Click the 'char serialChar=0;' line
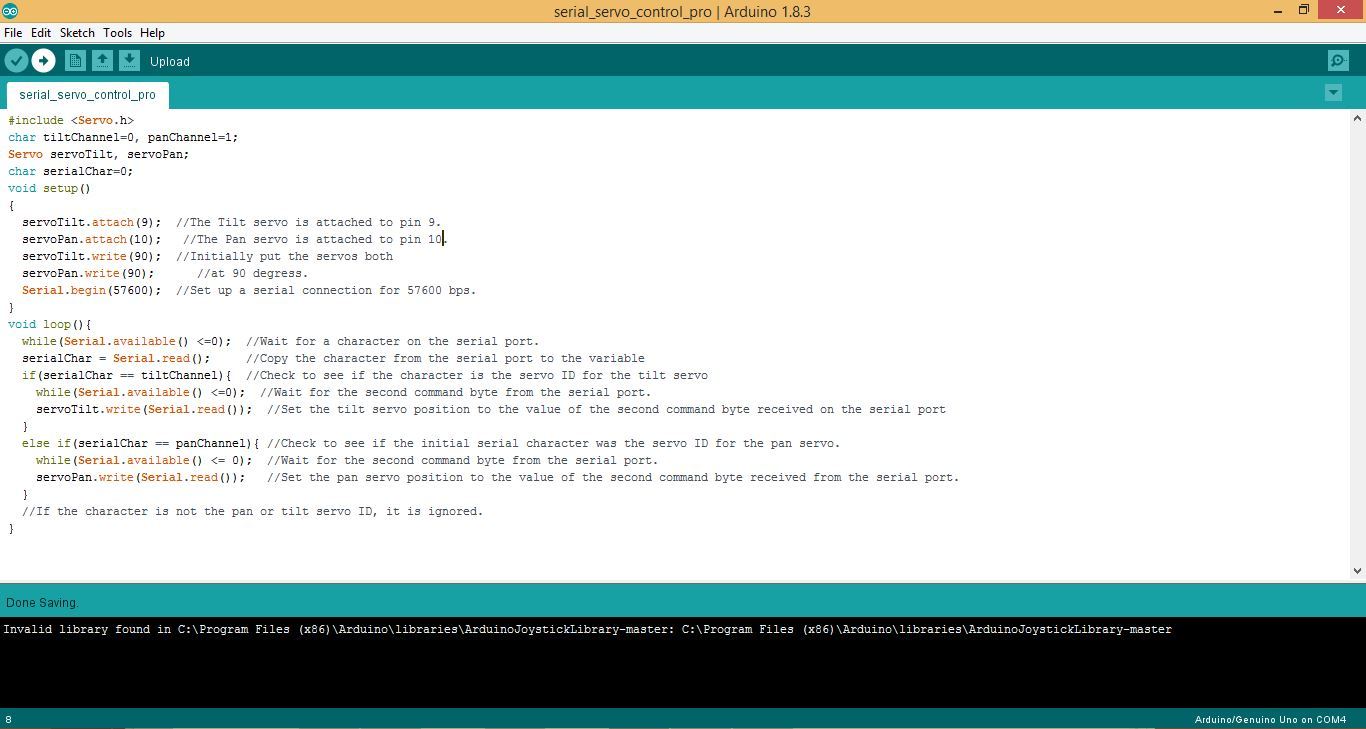The height and width of the screenshot is (729, 1366). click(x=70, y=171)
